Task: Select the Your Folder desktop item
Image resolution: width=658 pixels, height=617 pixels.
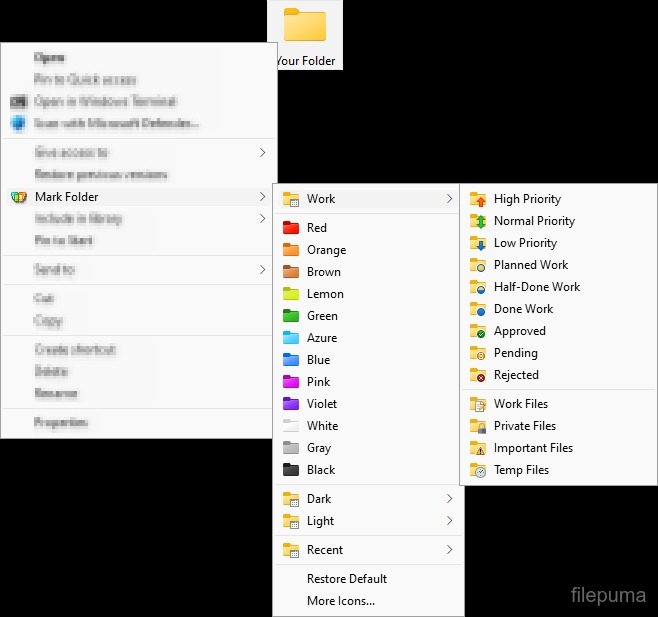Action: 305,34
